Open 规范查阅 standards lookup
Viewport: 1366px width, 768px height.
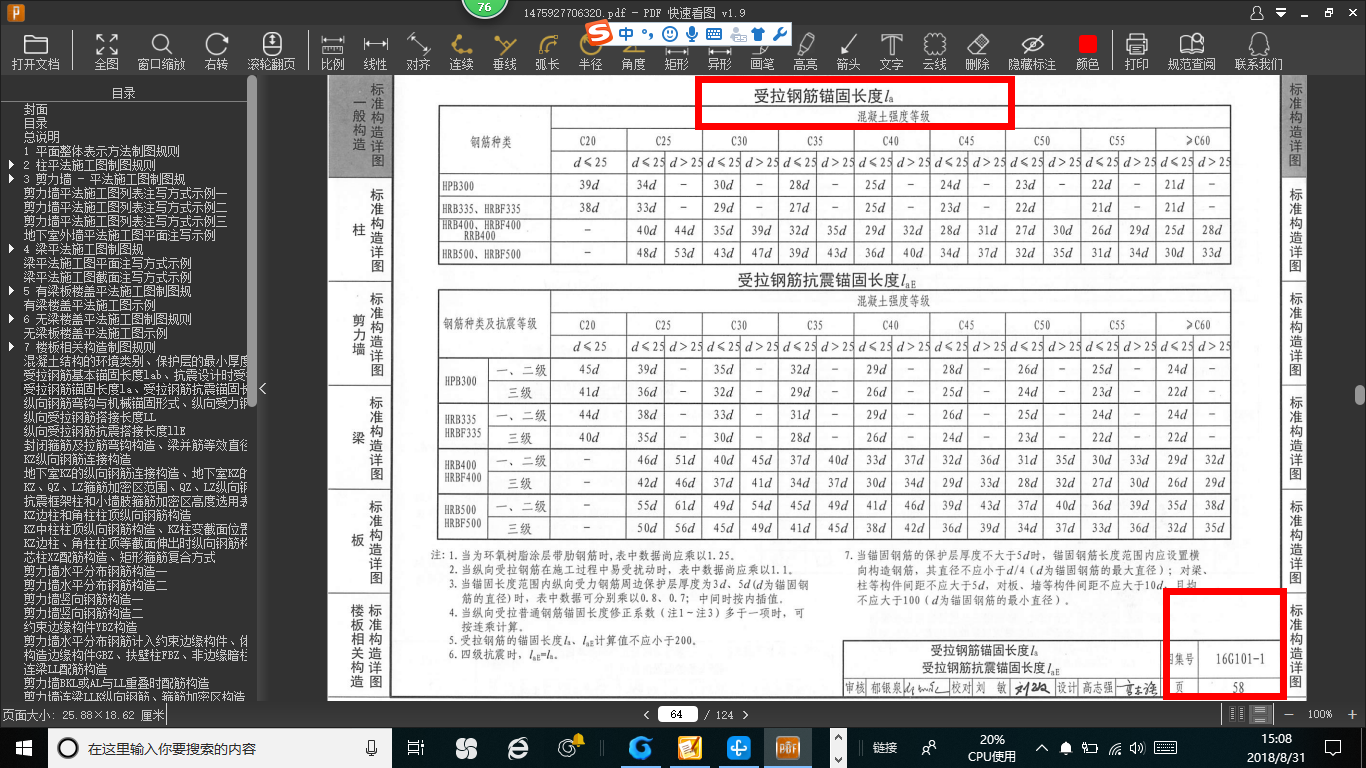coord(1191,51)
